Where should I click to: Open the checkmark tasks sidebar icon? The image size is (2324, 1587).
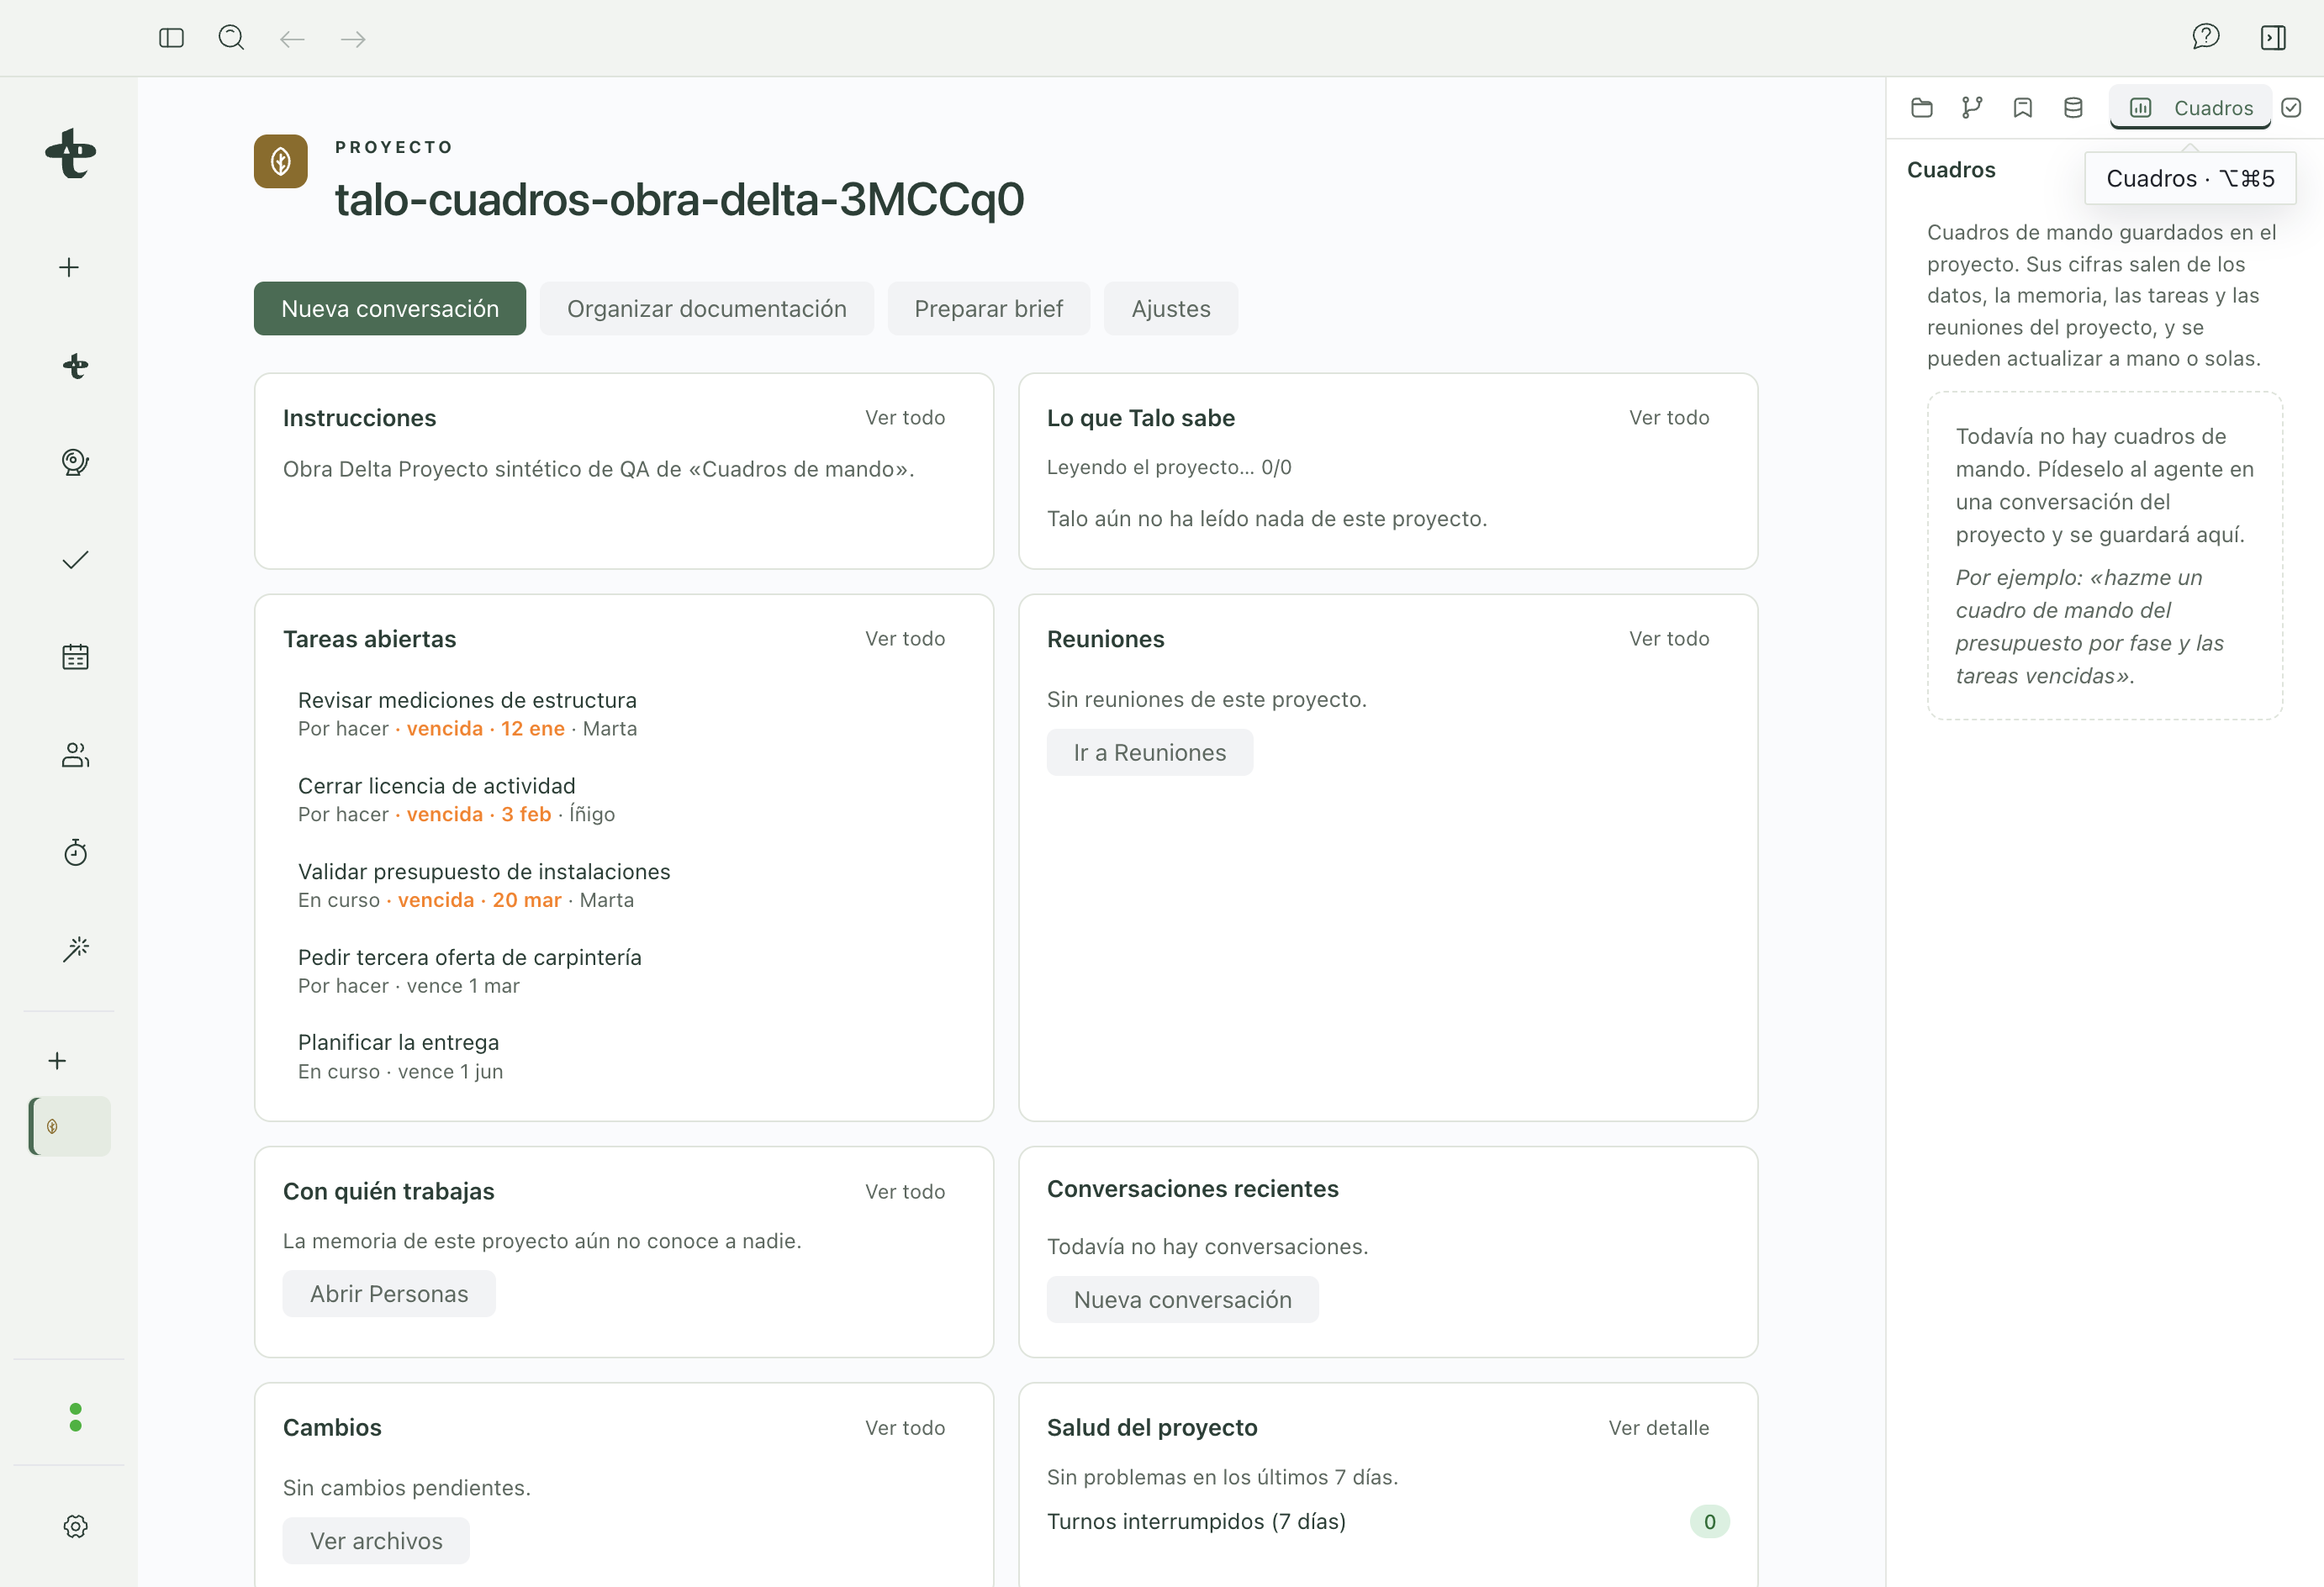(75, 560)
